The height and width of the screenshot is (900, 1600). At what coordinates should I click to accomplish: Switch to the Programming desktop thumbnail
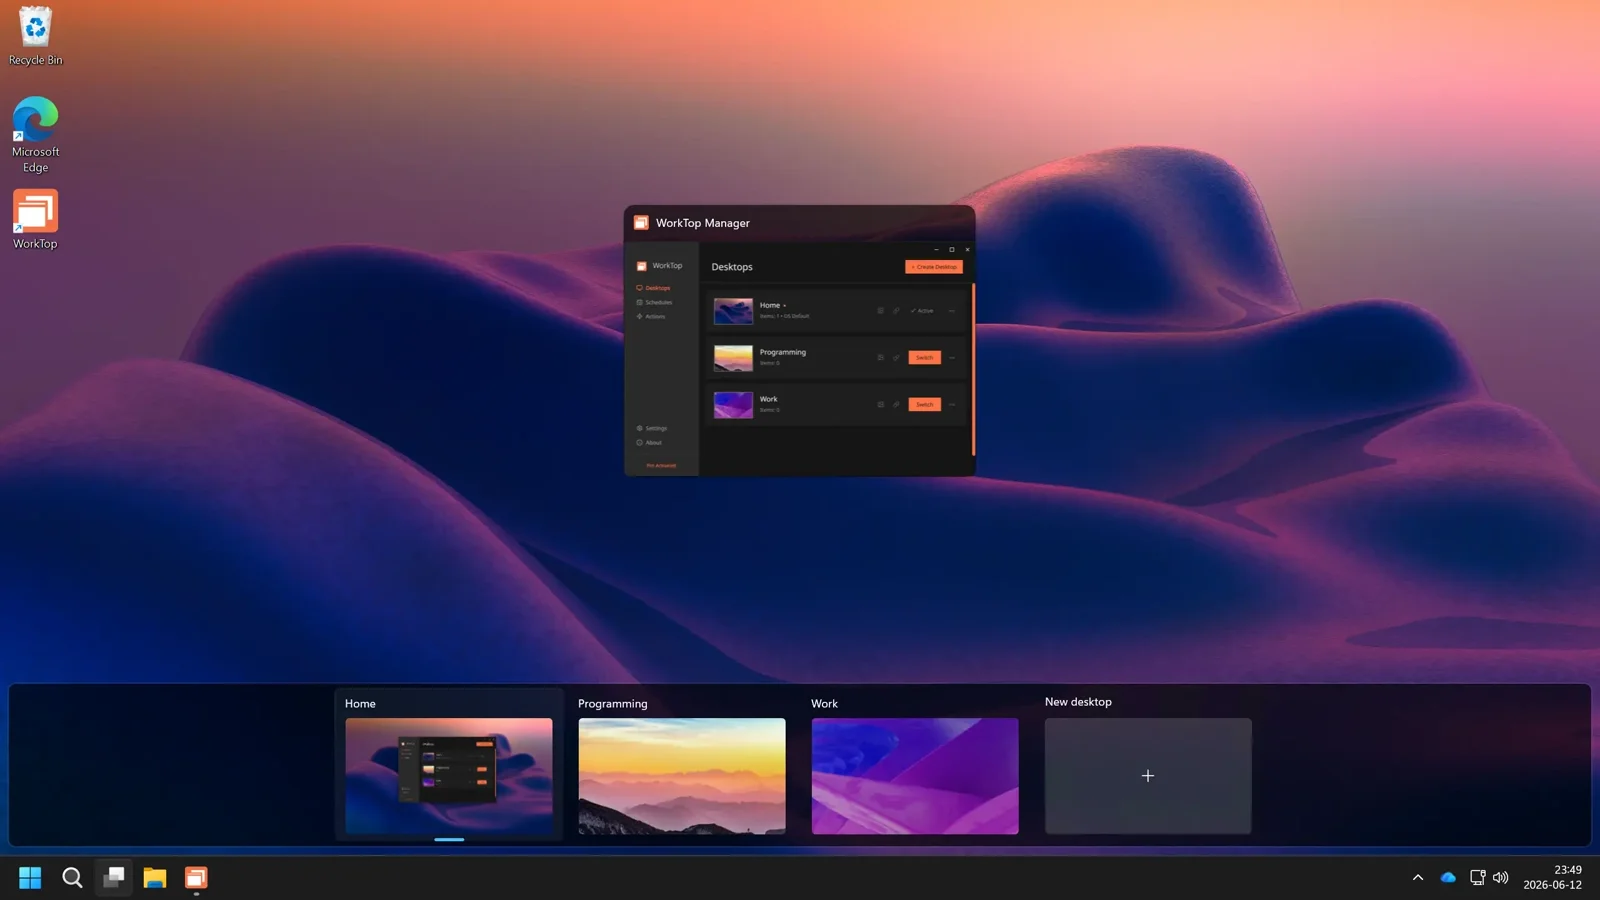tap(682, 776)
